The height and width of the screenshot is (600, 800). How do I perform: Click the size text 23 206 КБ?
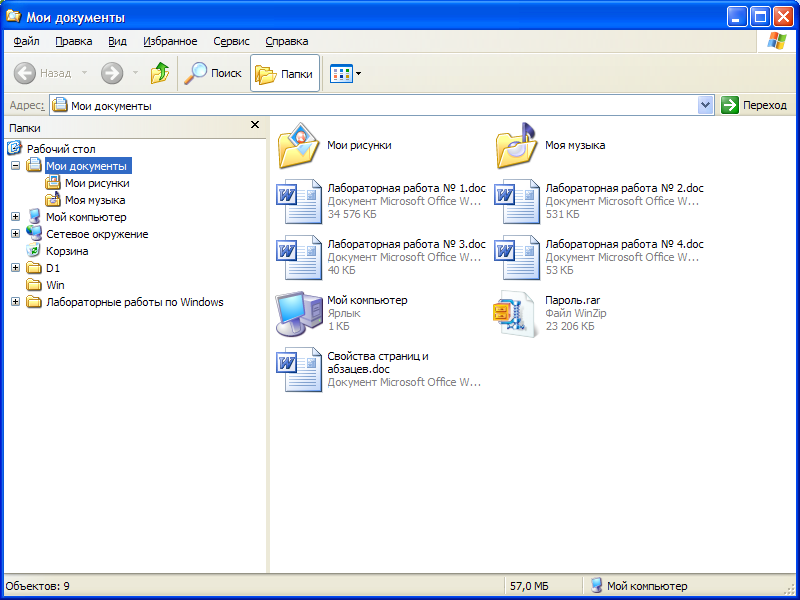pyautogui.click(x=570, y=326)
